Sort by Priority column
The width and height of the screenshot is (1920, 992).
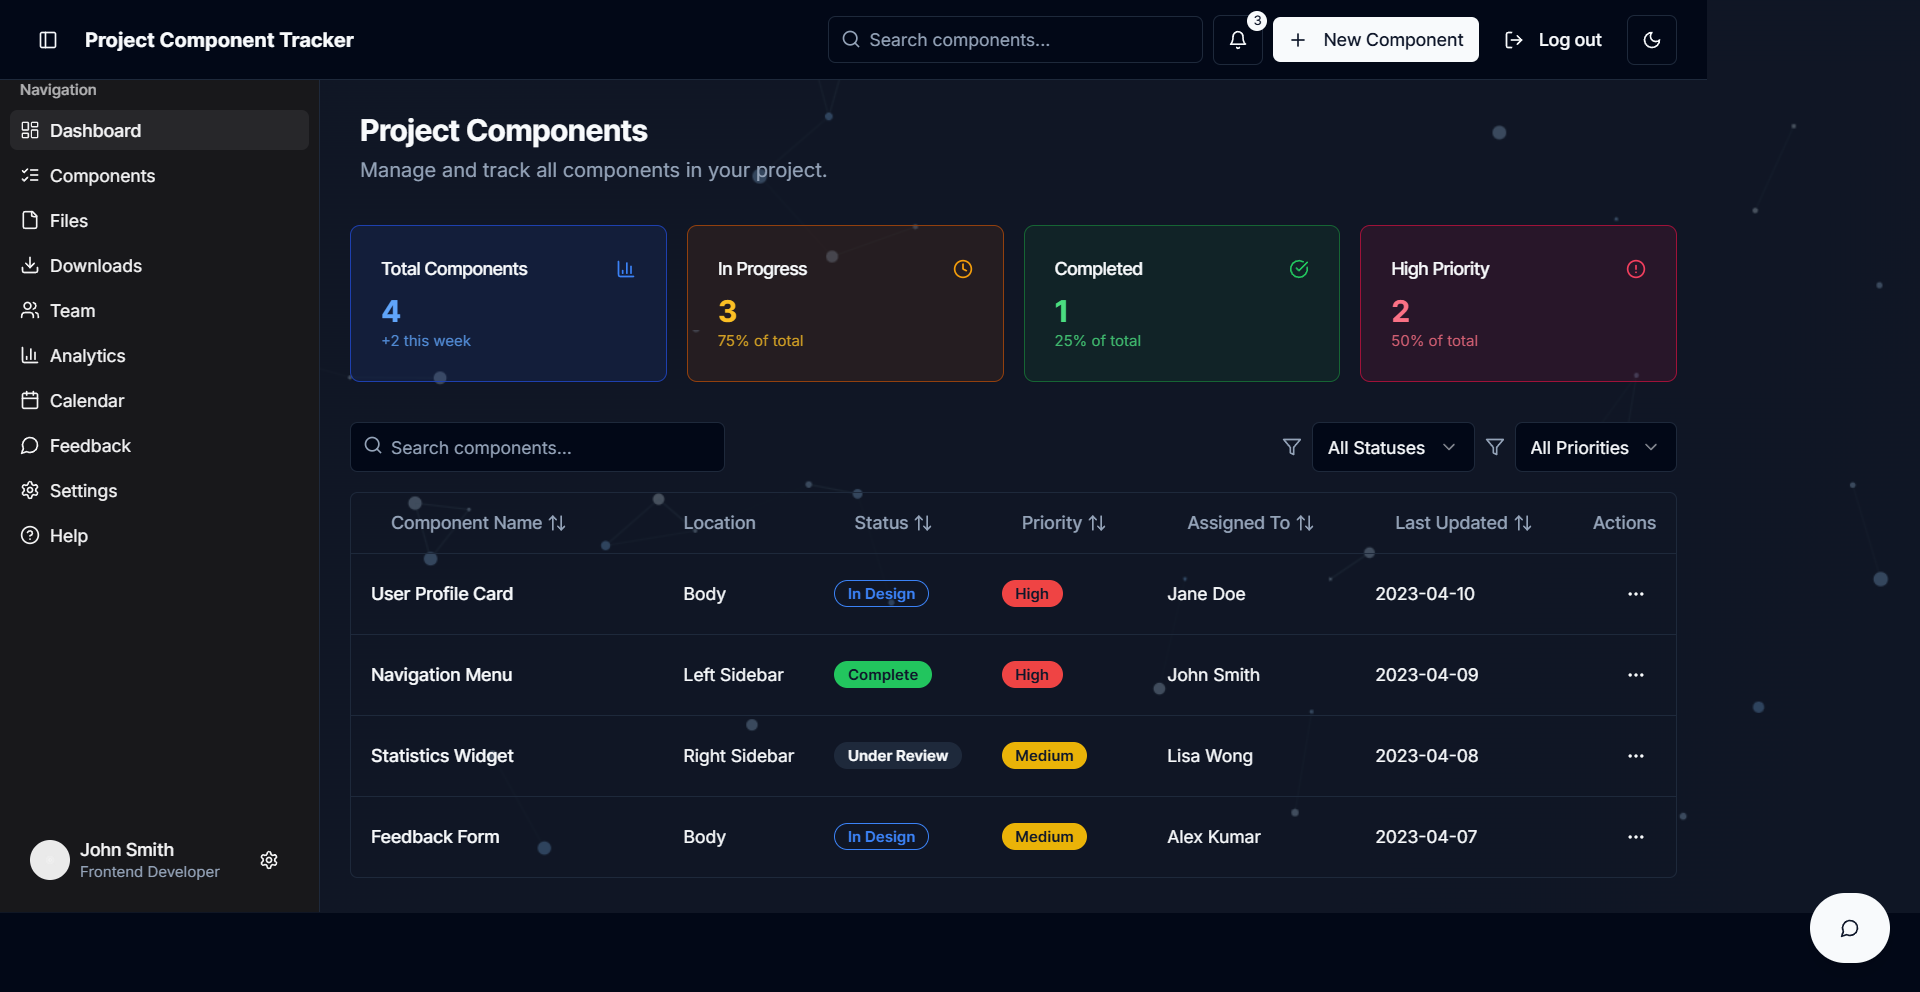tap(1063, 523)
